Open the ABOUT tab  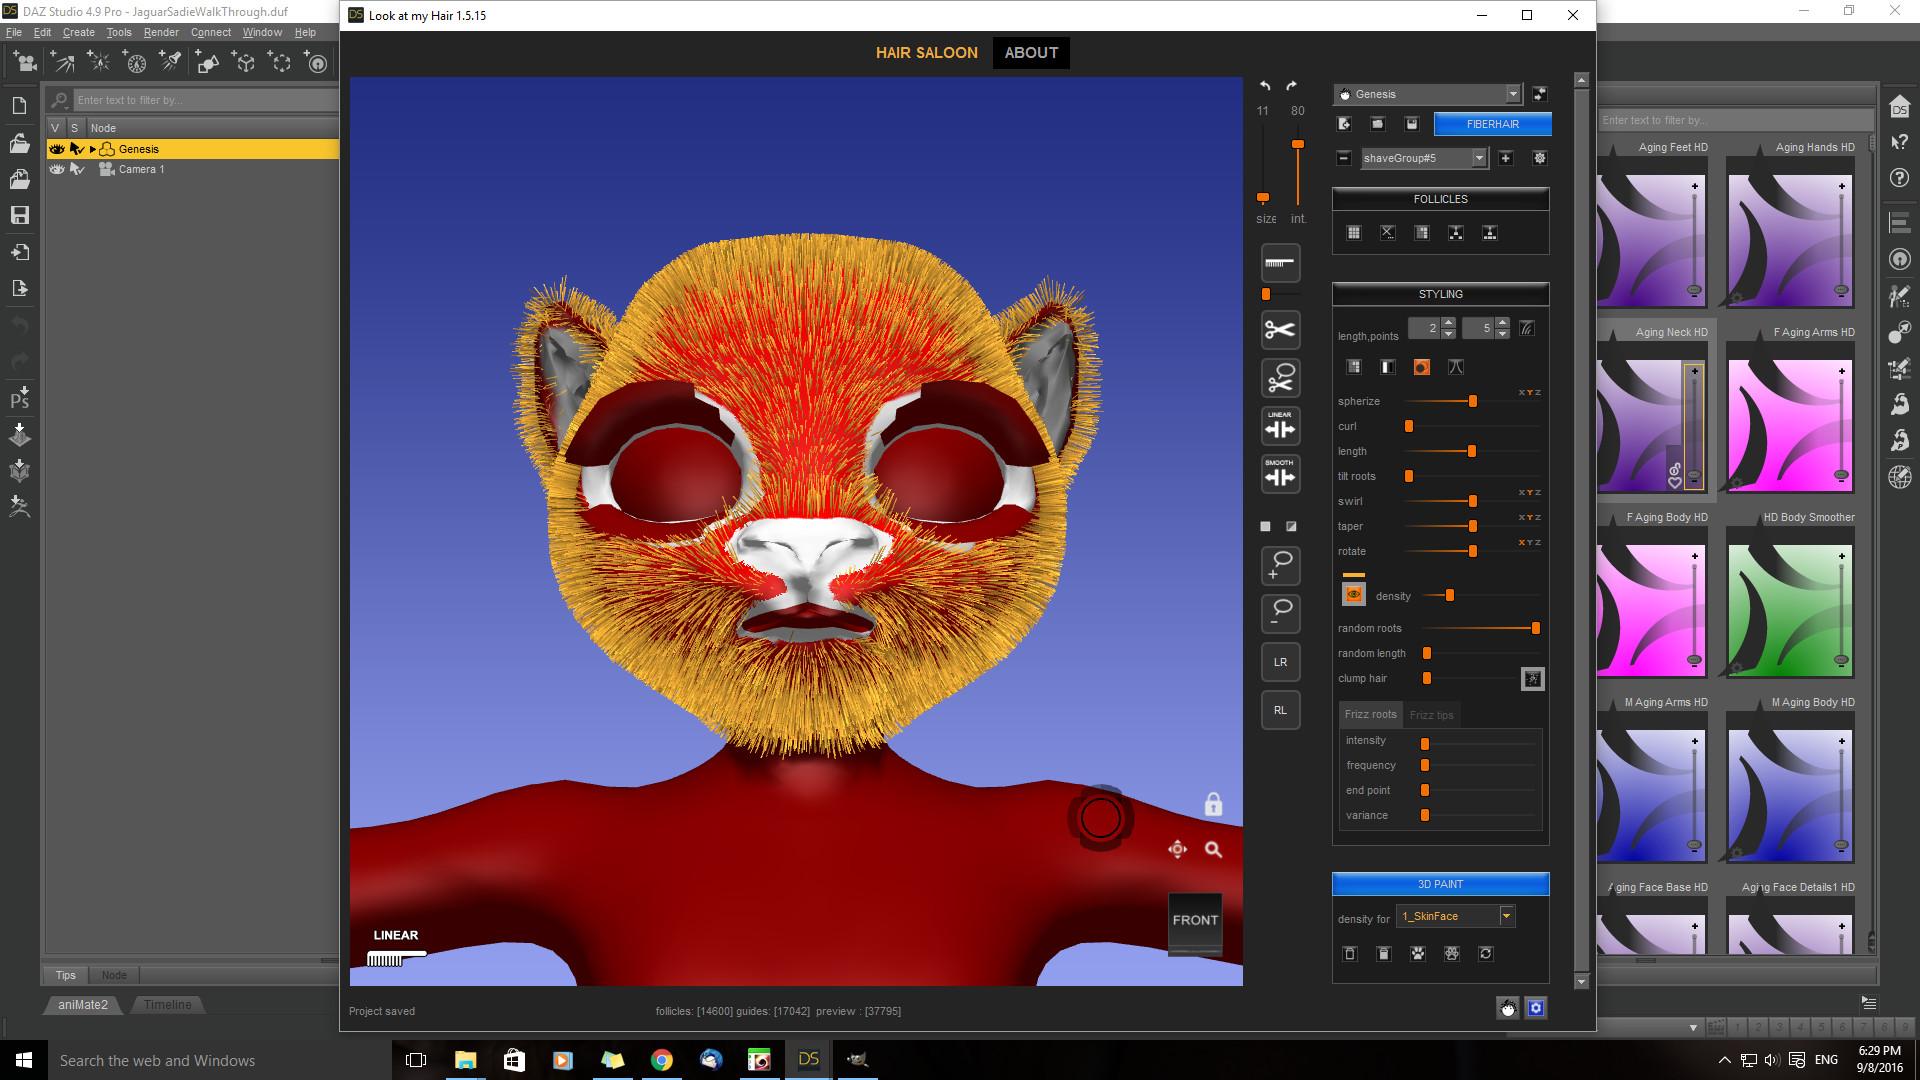(1031, 53)
